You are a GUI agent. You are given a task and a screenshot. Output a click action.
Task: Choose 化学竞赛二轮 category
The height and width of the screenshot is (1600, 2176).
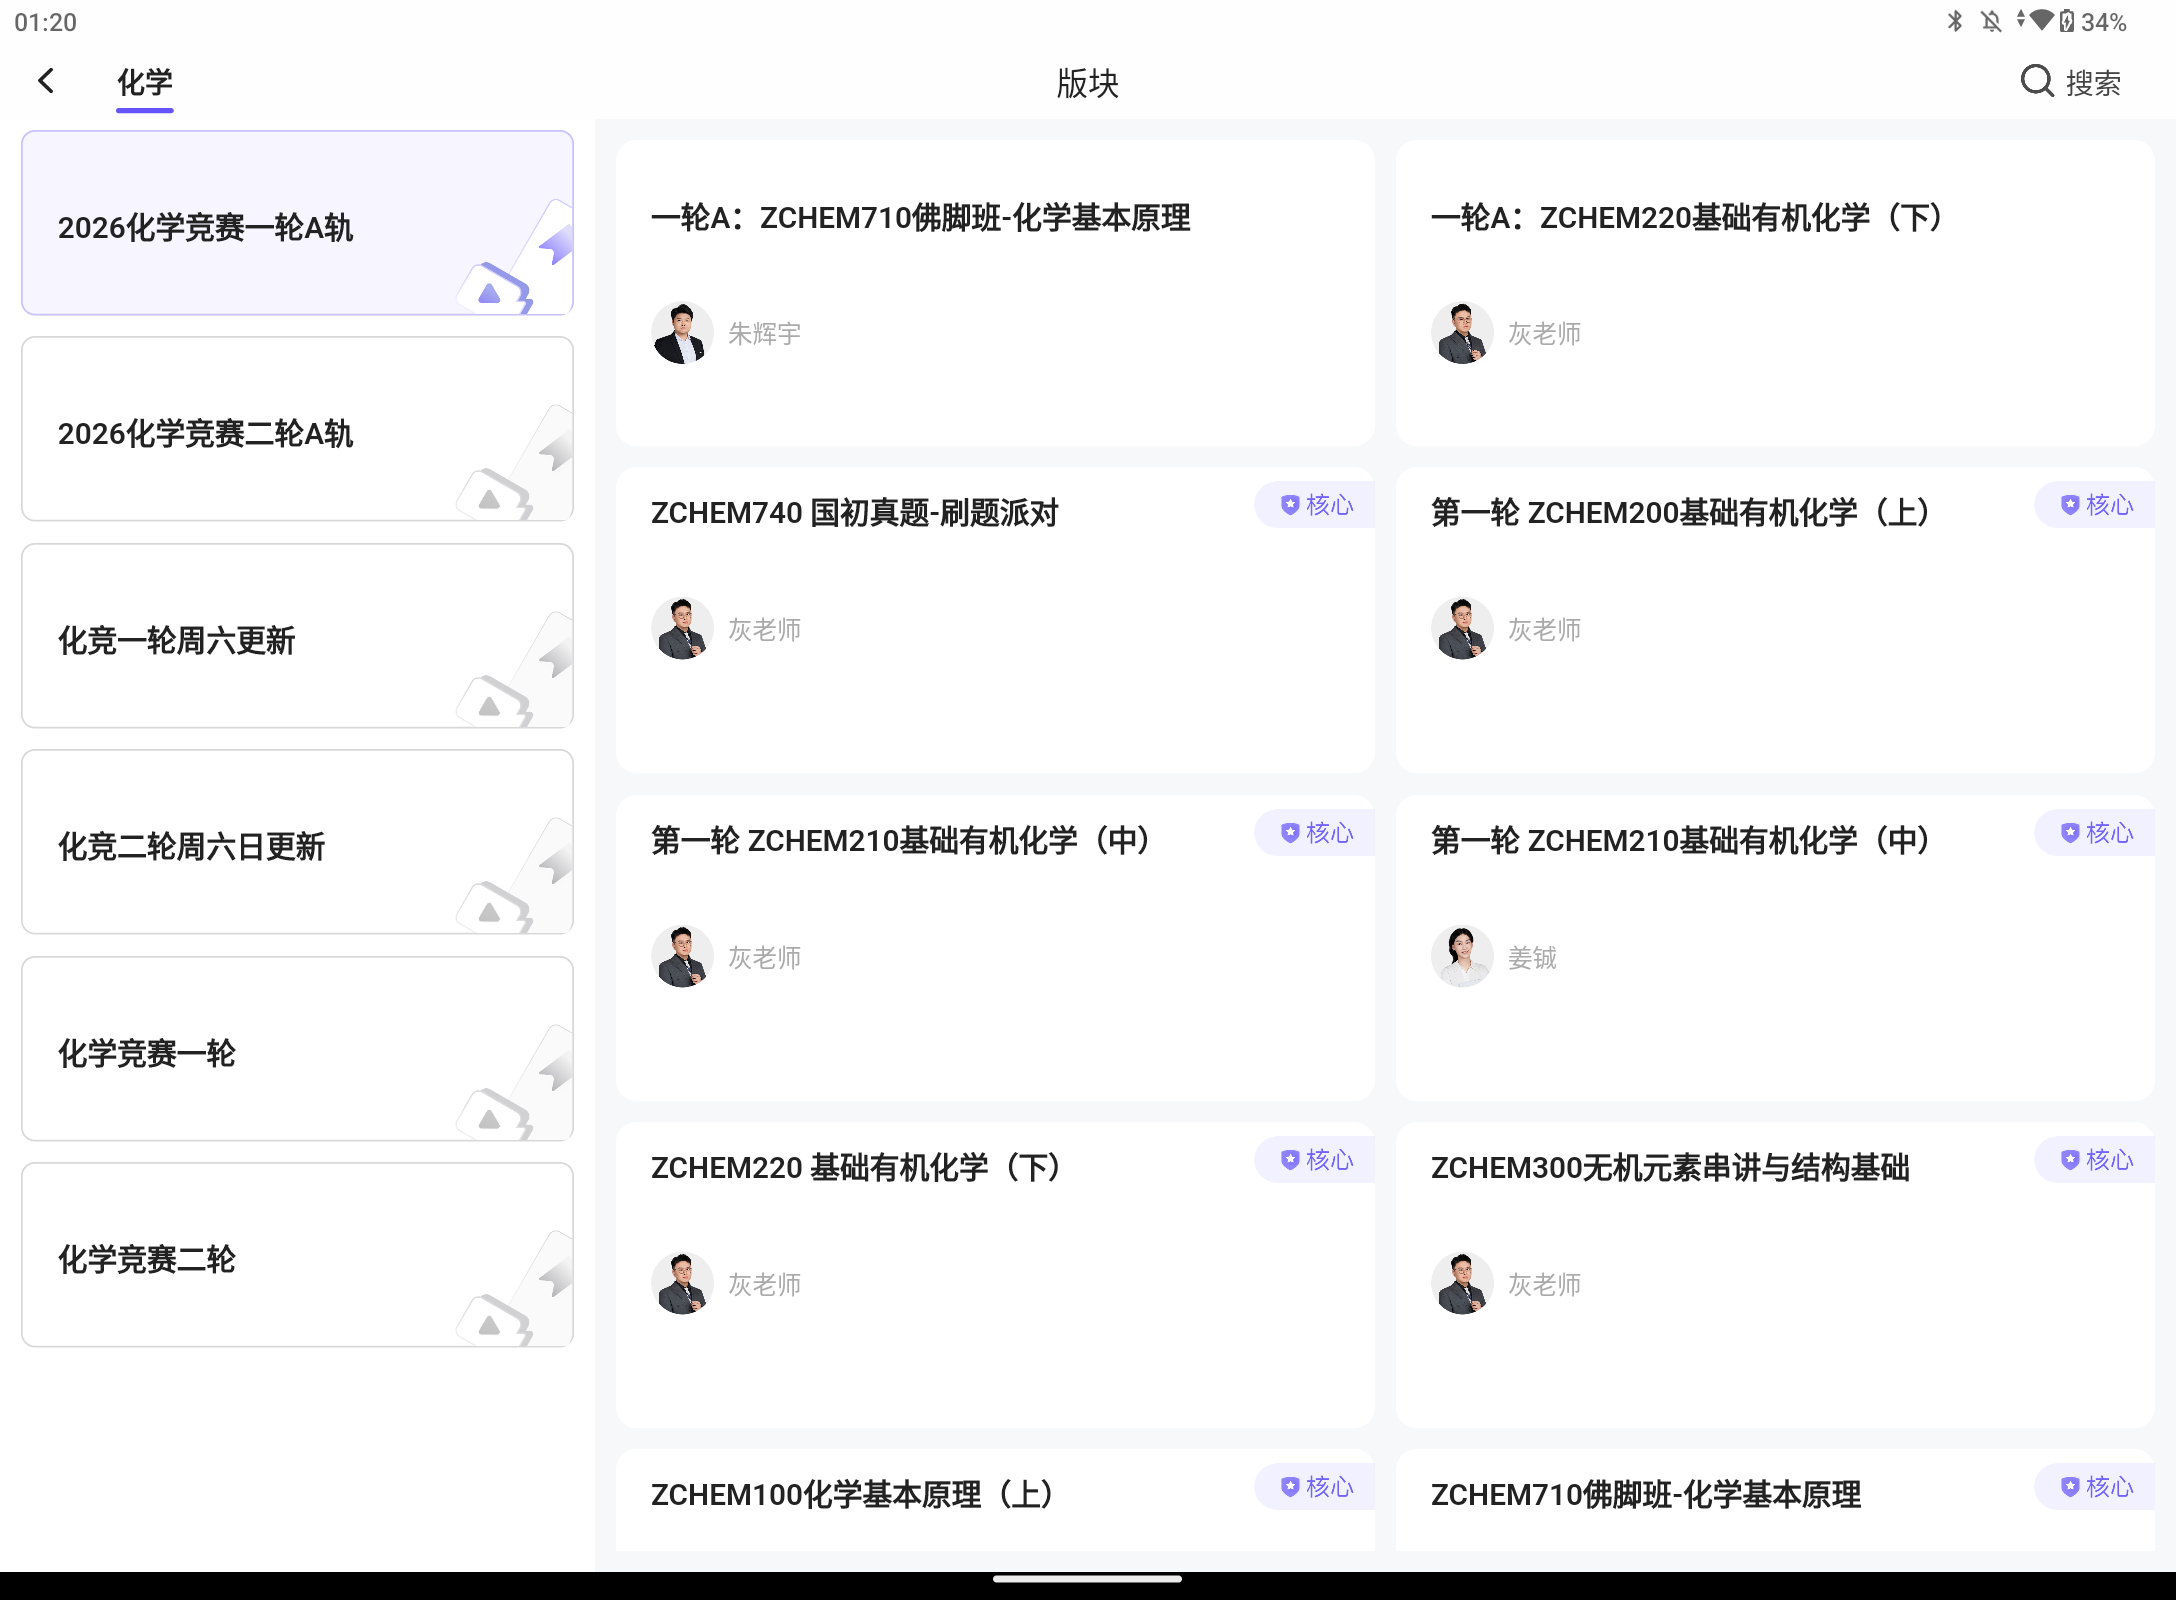click(297, 1255)
